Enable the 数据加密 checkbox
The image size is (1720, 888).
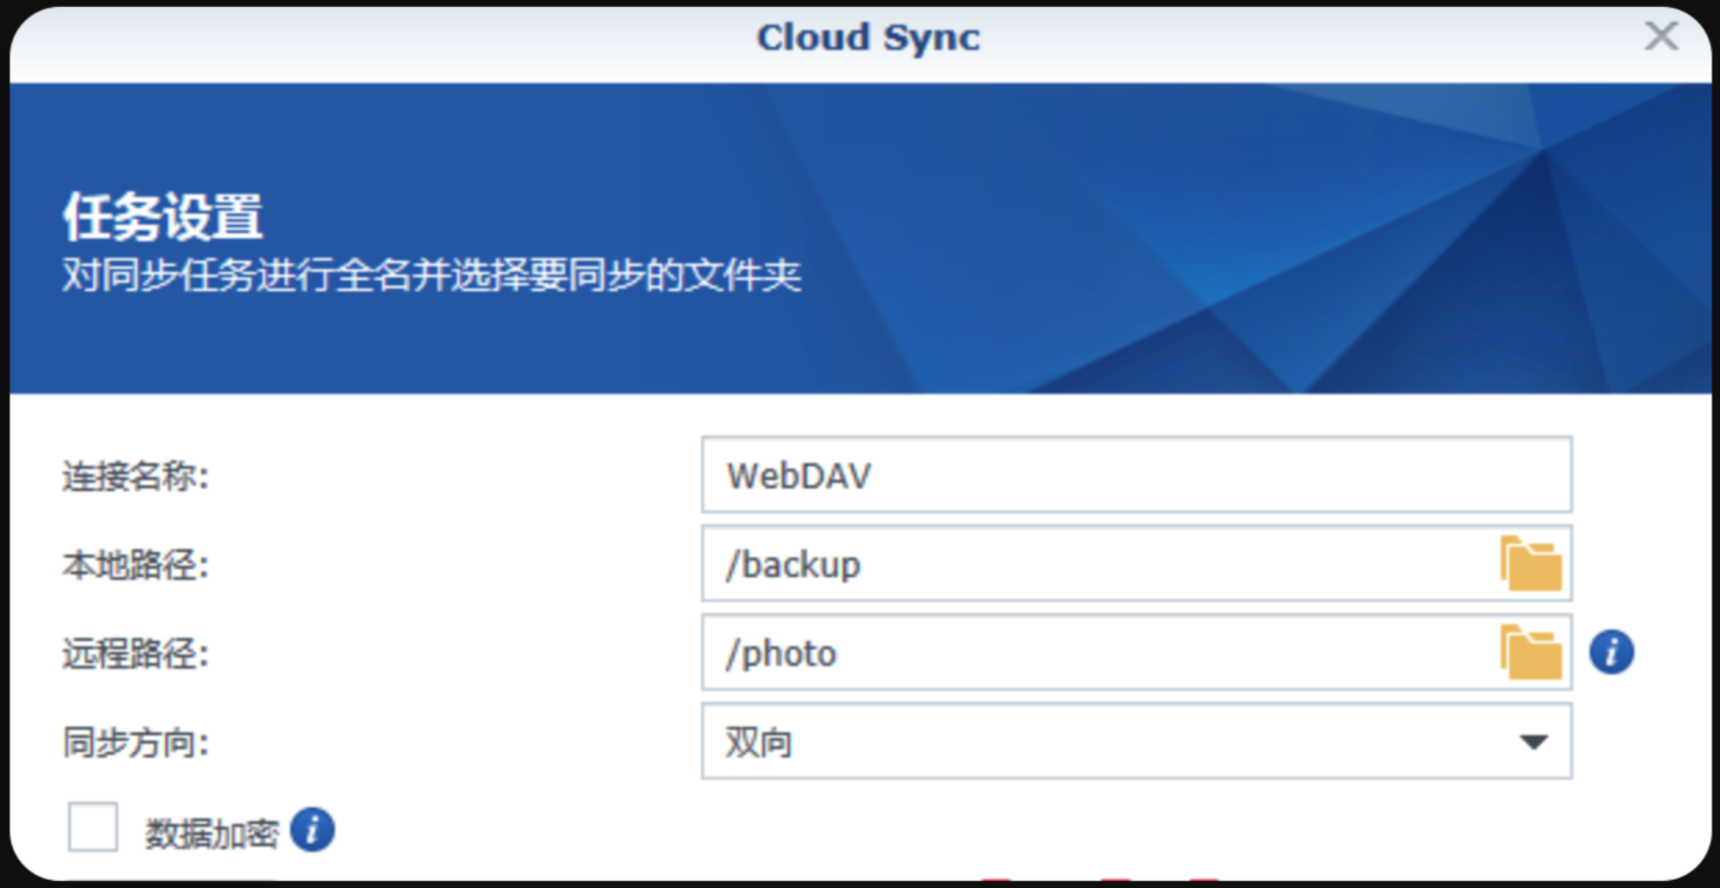coord(93,827)
